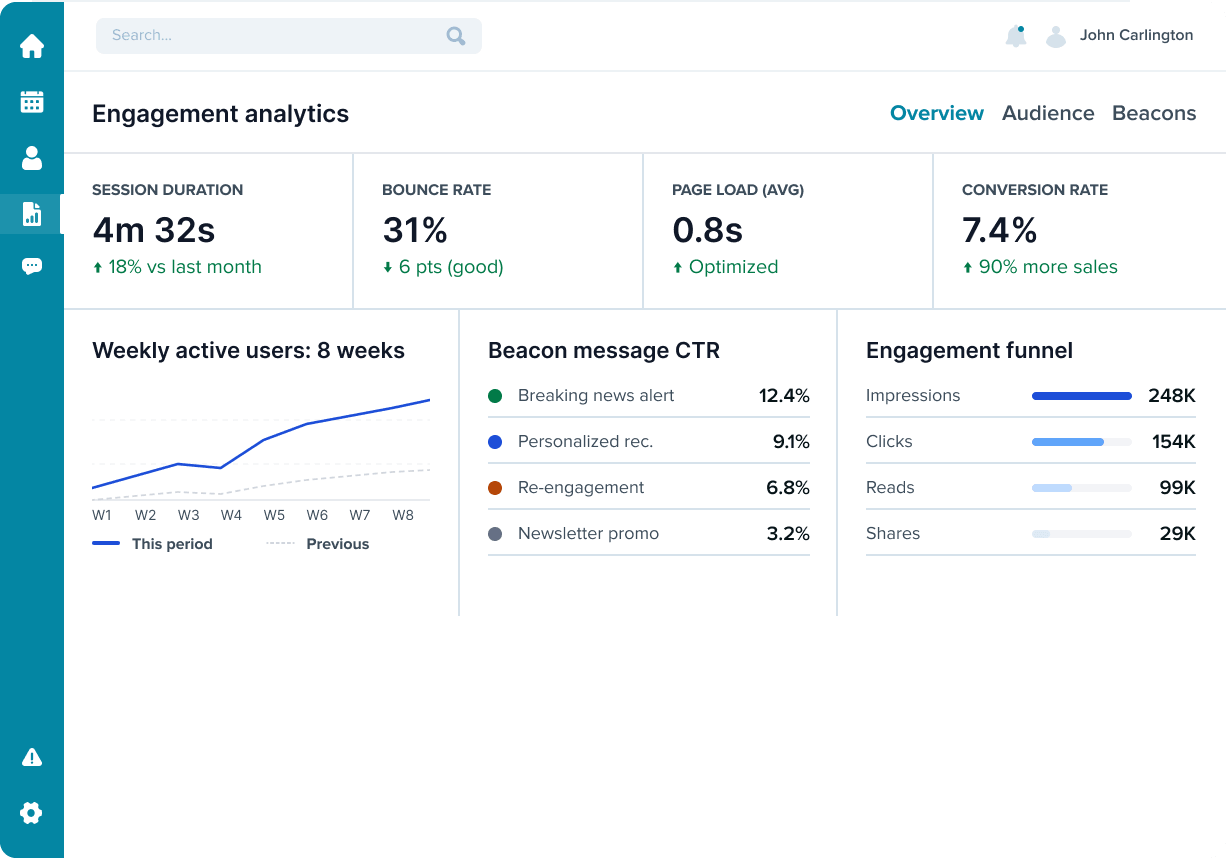Click the Bounce Rate down-arrow indicator

[x=388, y=268]
